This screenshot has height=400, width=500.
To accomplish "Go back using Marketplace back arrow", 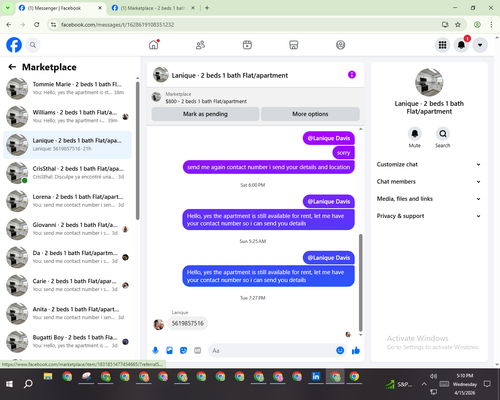I will pyautogui.click(x=12, y=67).
